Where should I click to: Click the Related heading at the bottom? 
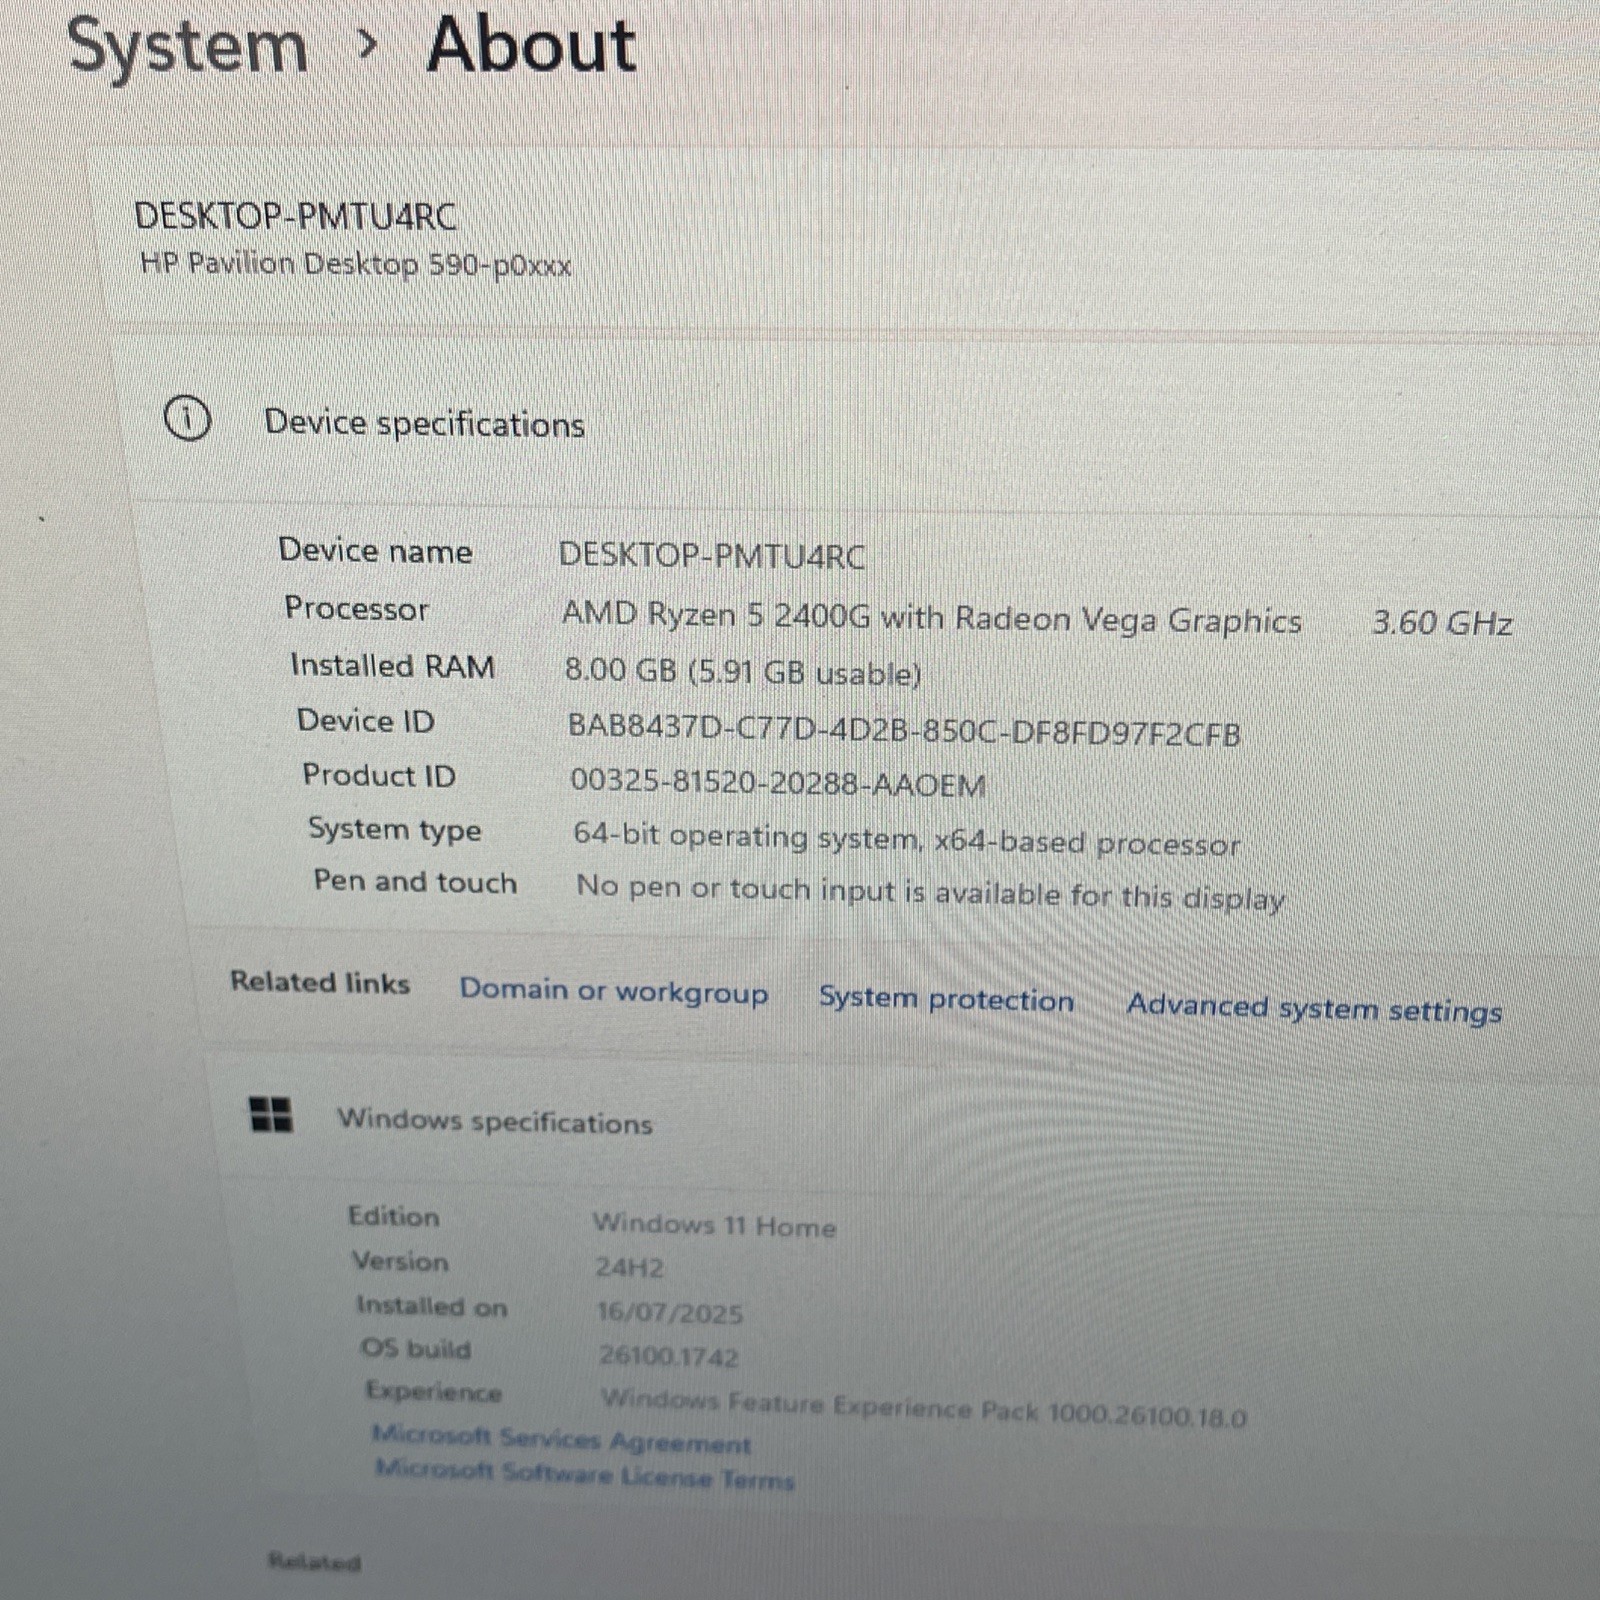pos(314,1561)
